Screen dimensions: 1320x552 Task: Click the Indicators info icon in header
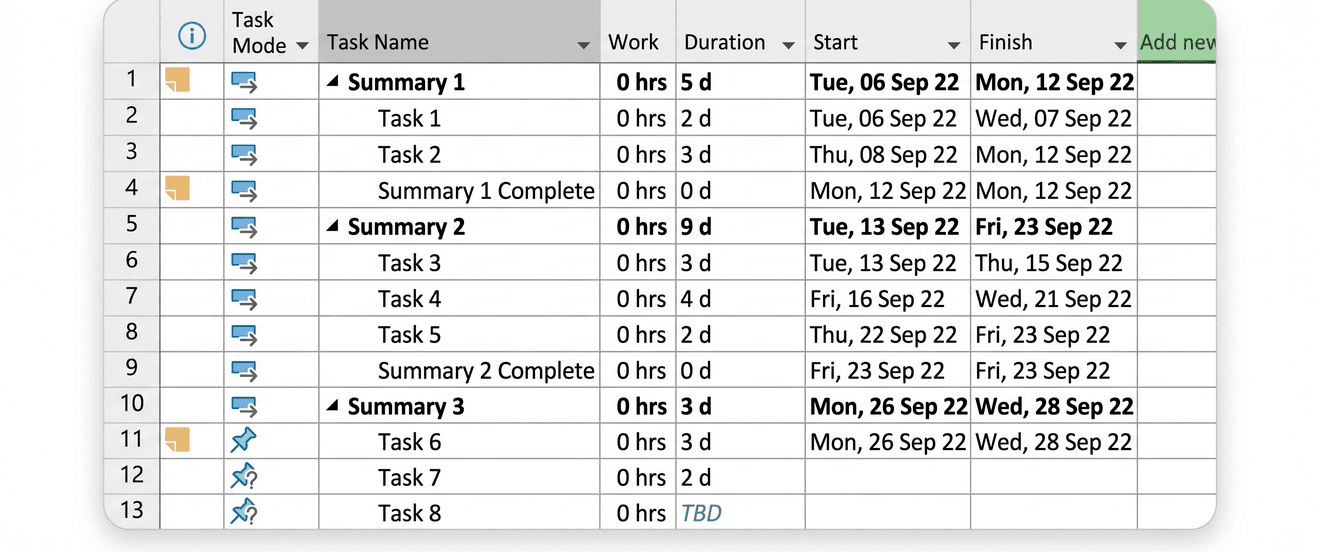(191, 37)
